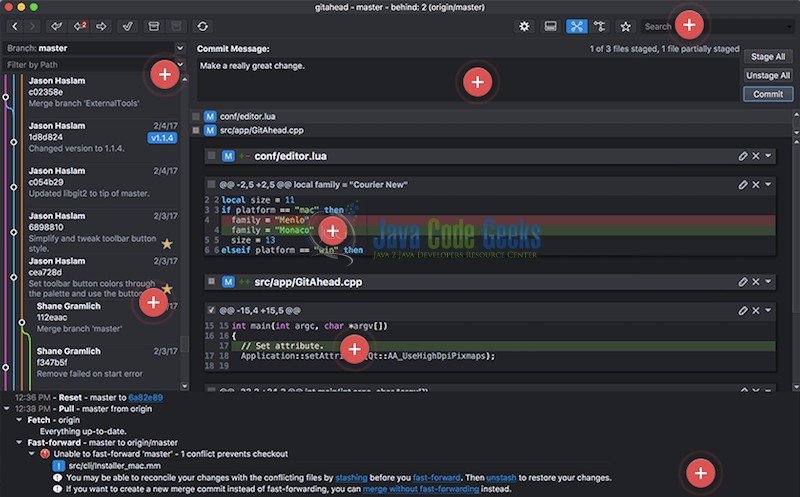Collapse the Pull - master from origin entry

(7, 409)
